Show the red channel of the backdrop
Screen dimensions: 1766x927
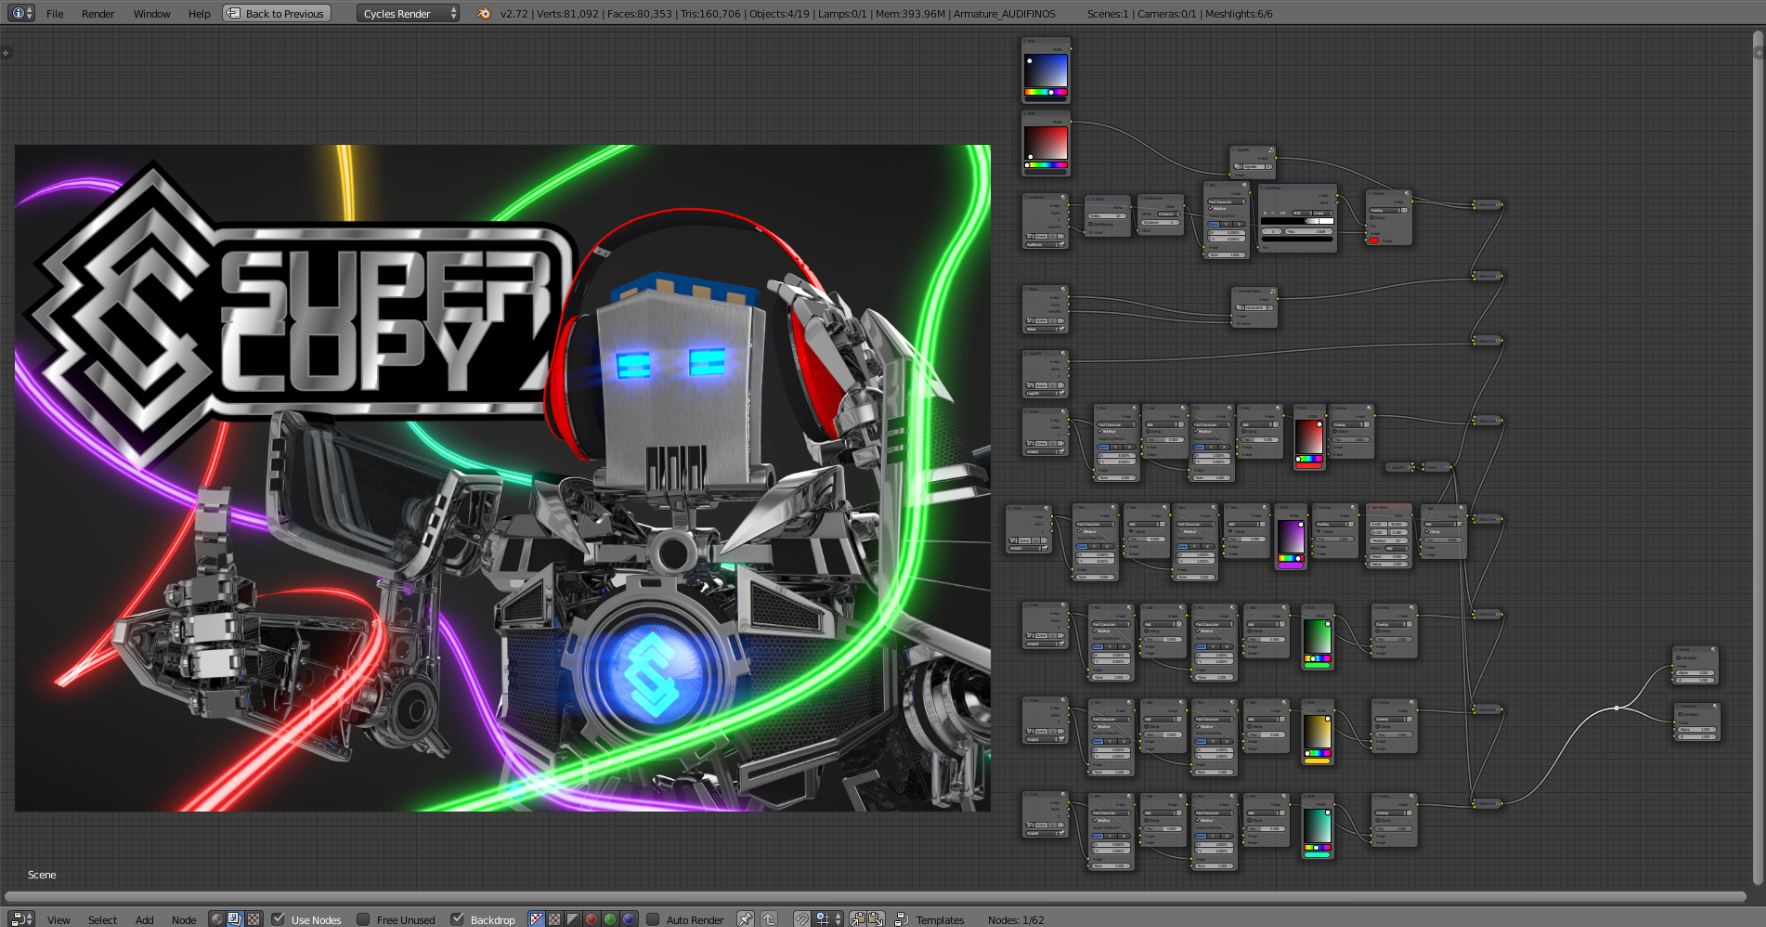click(x=591, y=919)
